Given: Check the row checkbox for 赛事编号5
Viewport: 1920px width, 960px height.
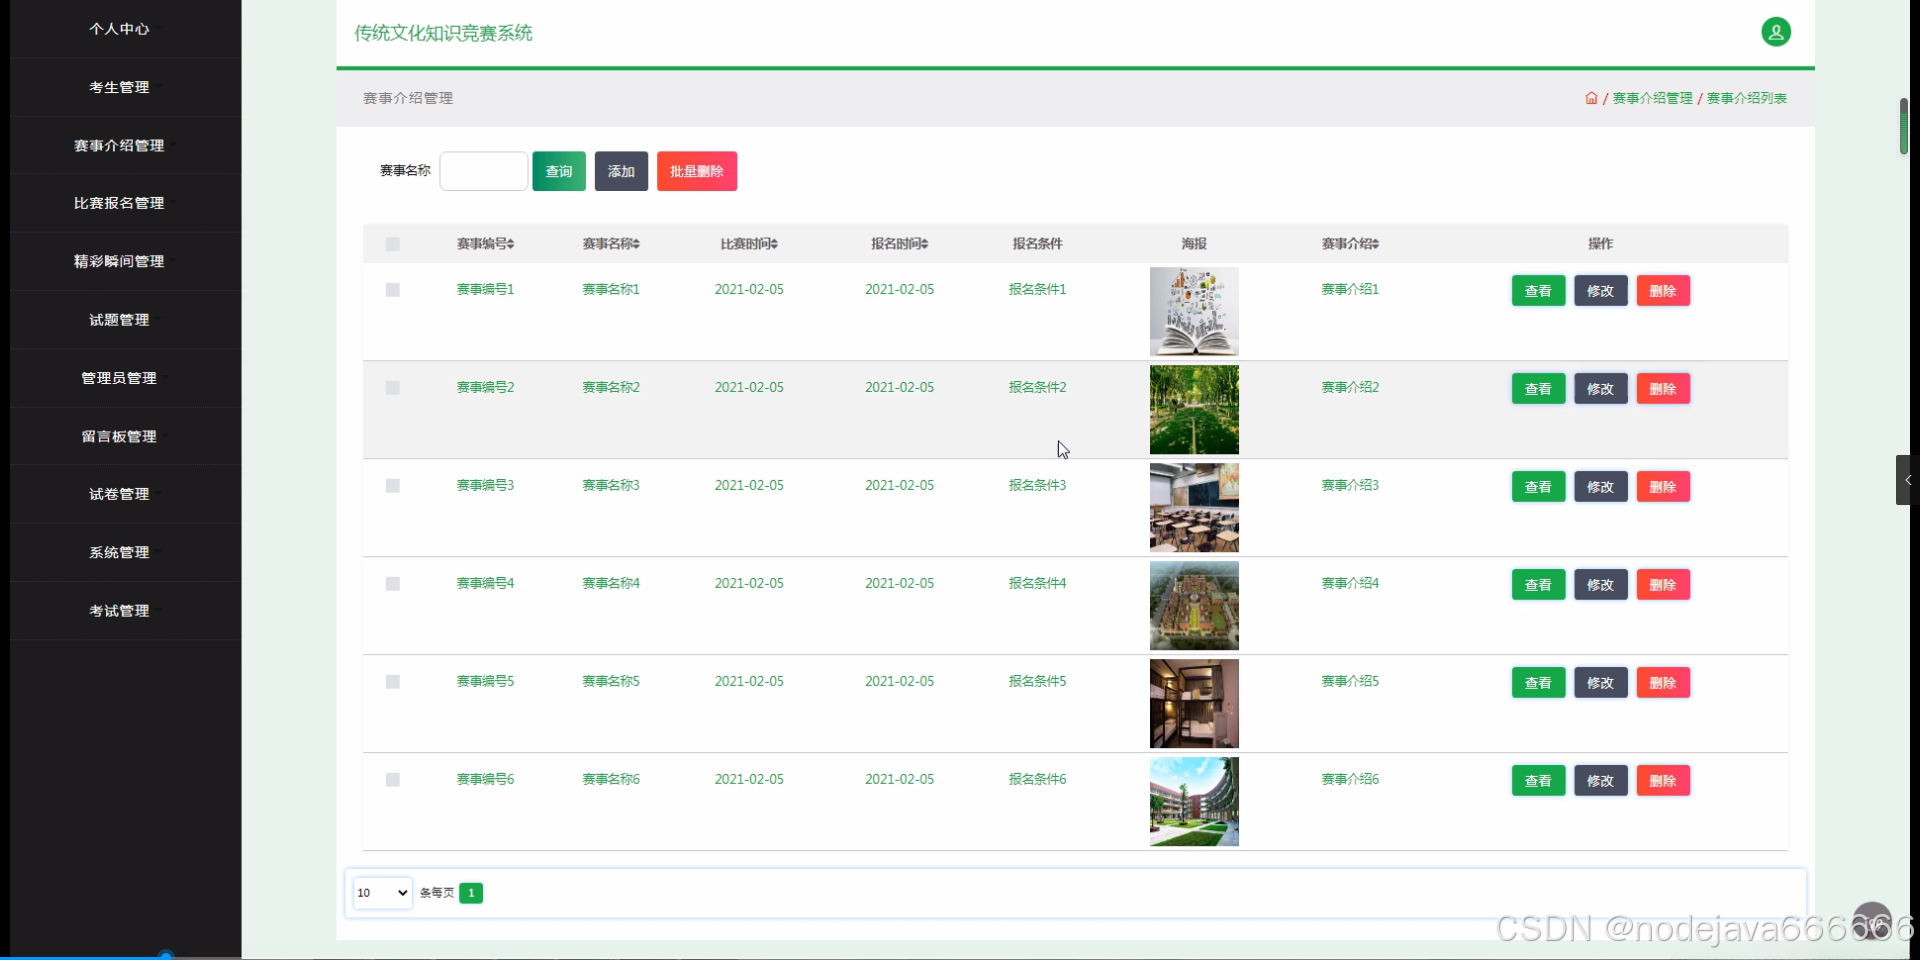Looking at the screenshot, I should pos(393,682).
